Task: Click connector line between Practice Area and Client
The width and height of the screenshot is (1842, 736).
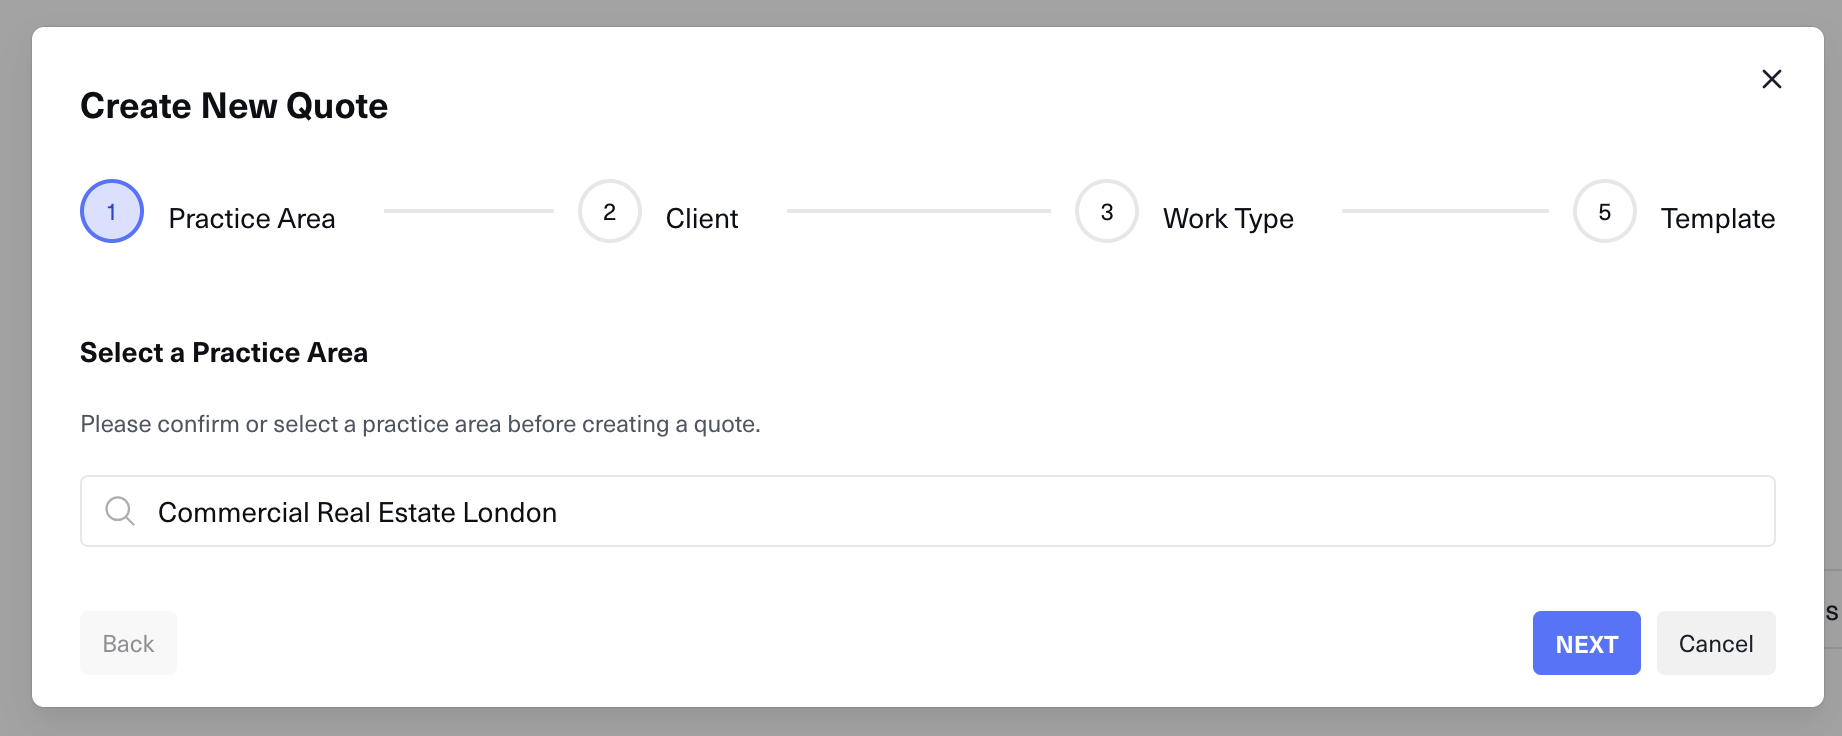Action: click(468, 211)
